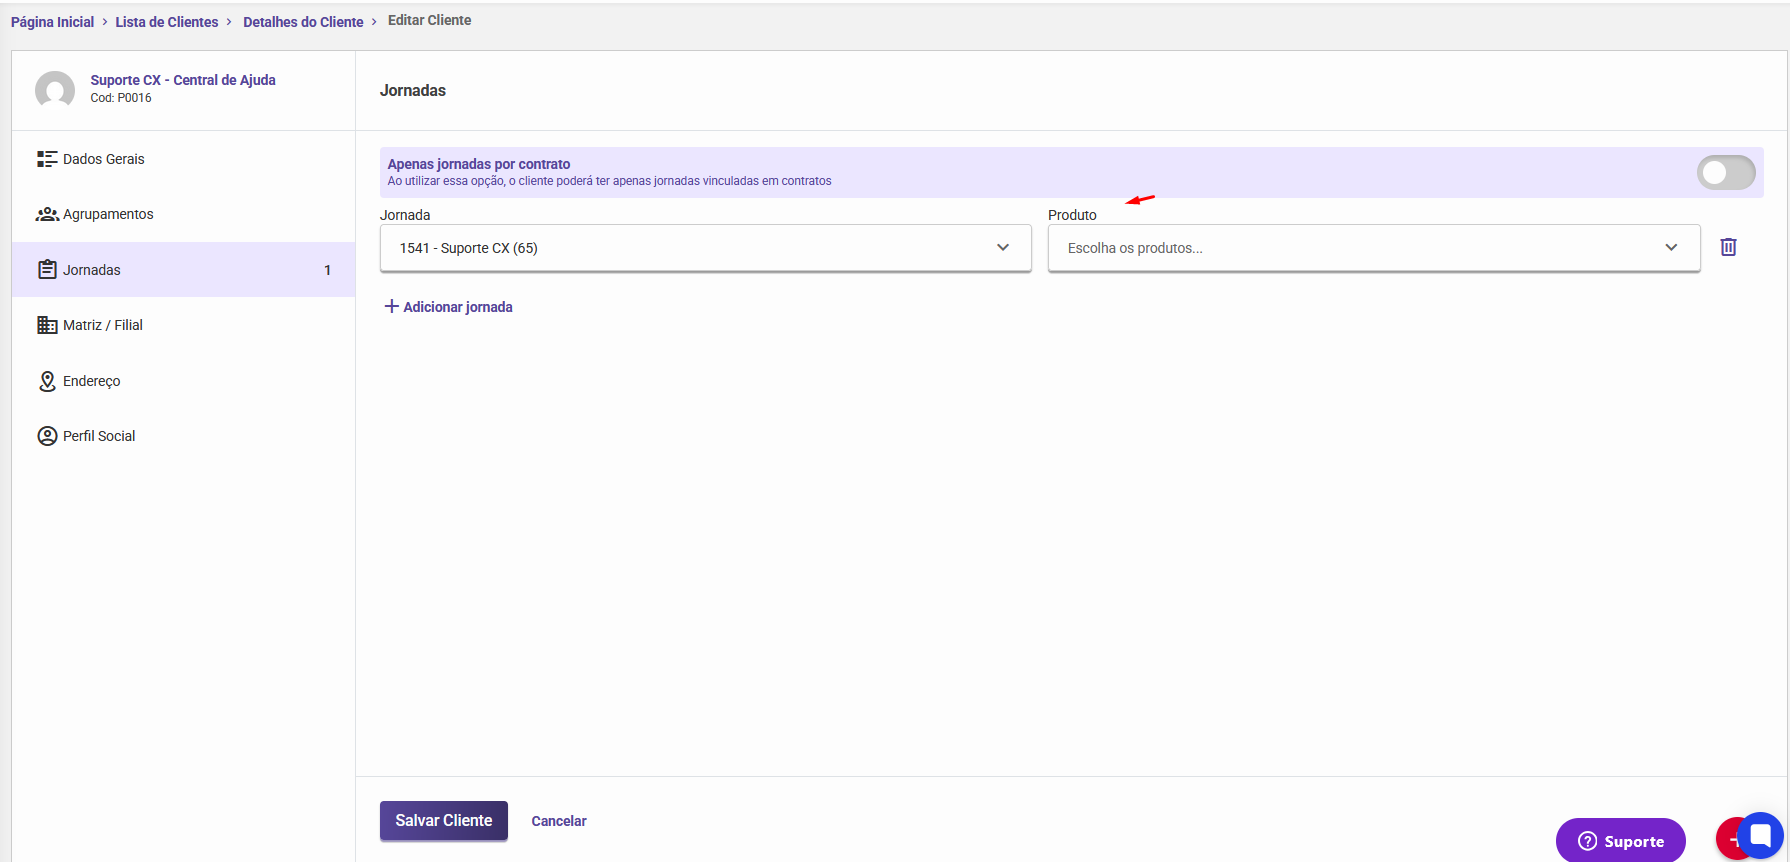Open Perfil Social section

184,436
